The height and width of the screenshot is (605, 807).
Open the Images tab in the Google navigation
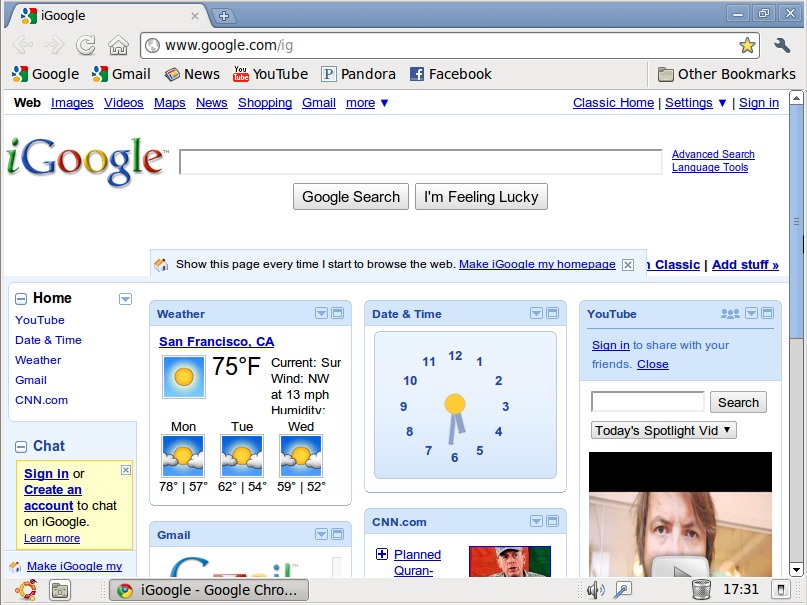point(72,103)
